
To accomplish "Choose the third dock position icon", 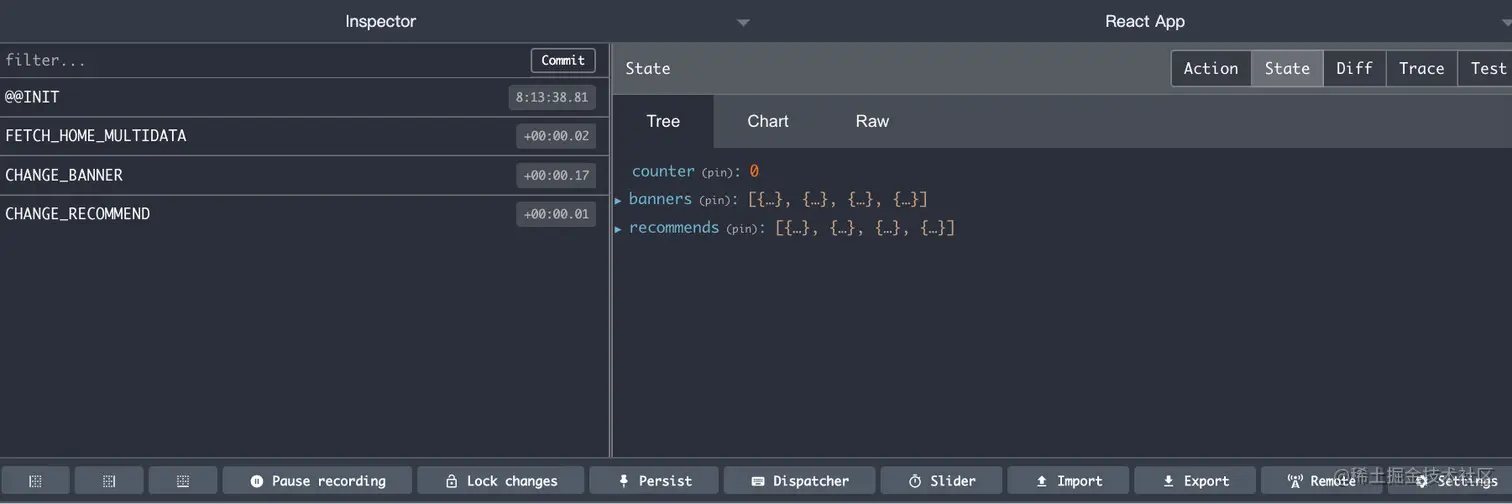I will 182,481.
